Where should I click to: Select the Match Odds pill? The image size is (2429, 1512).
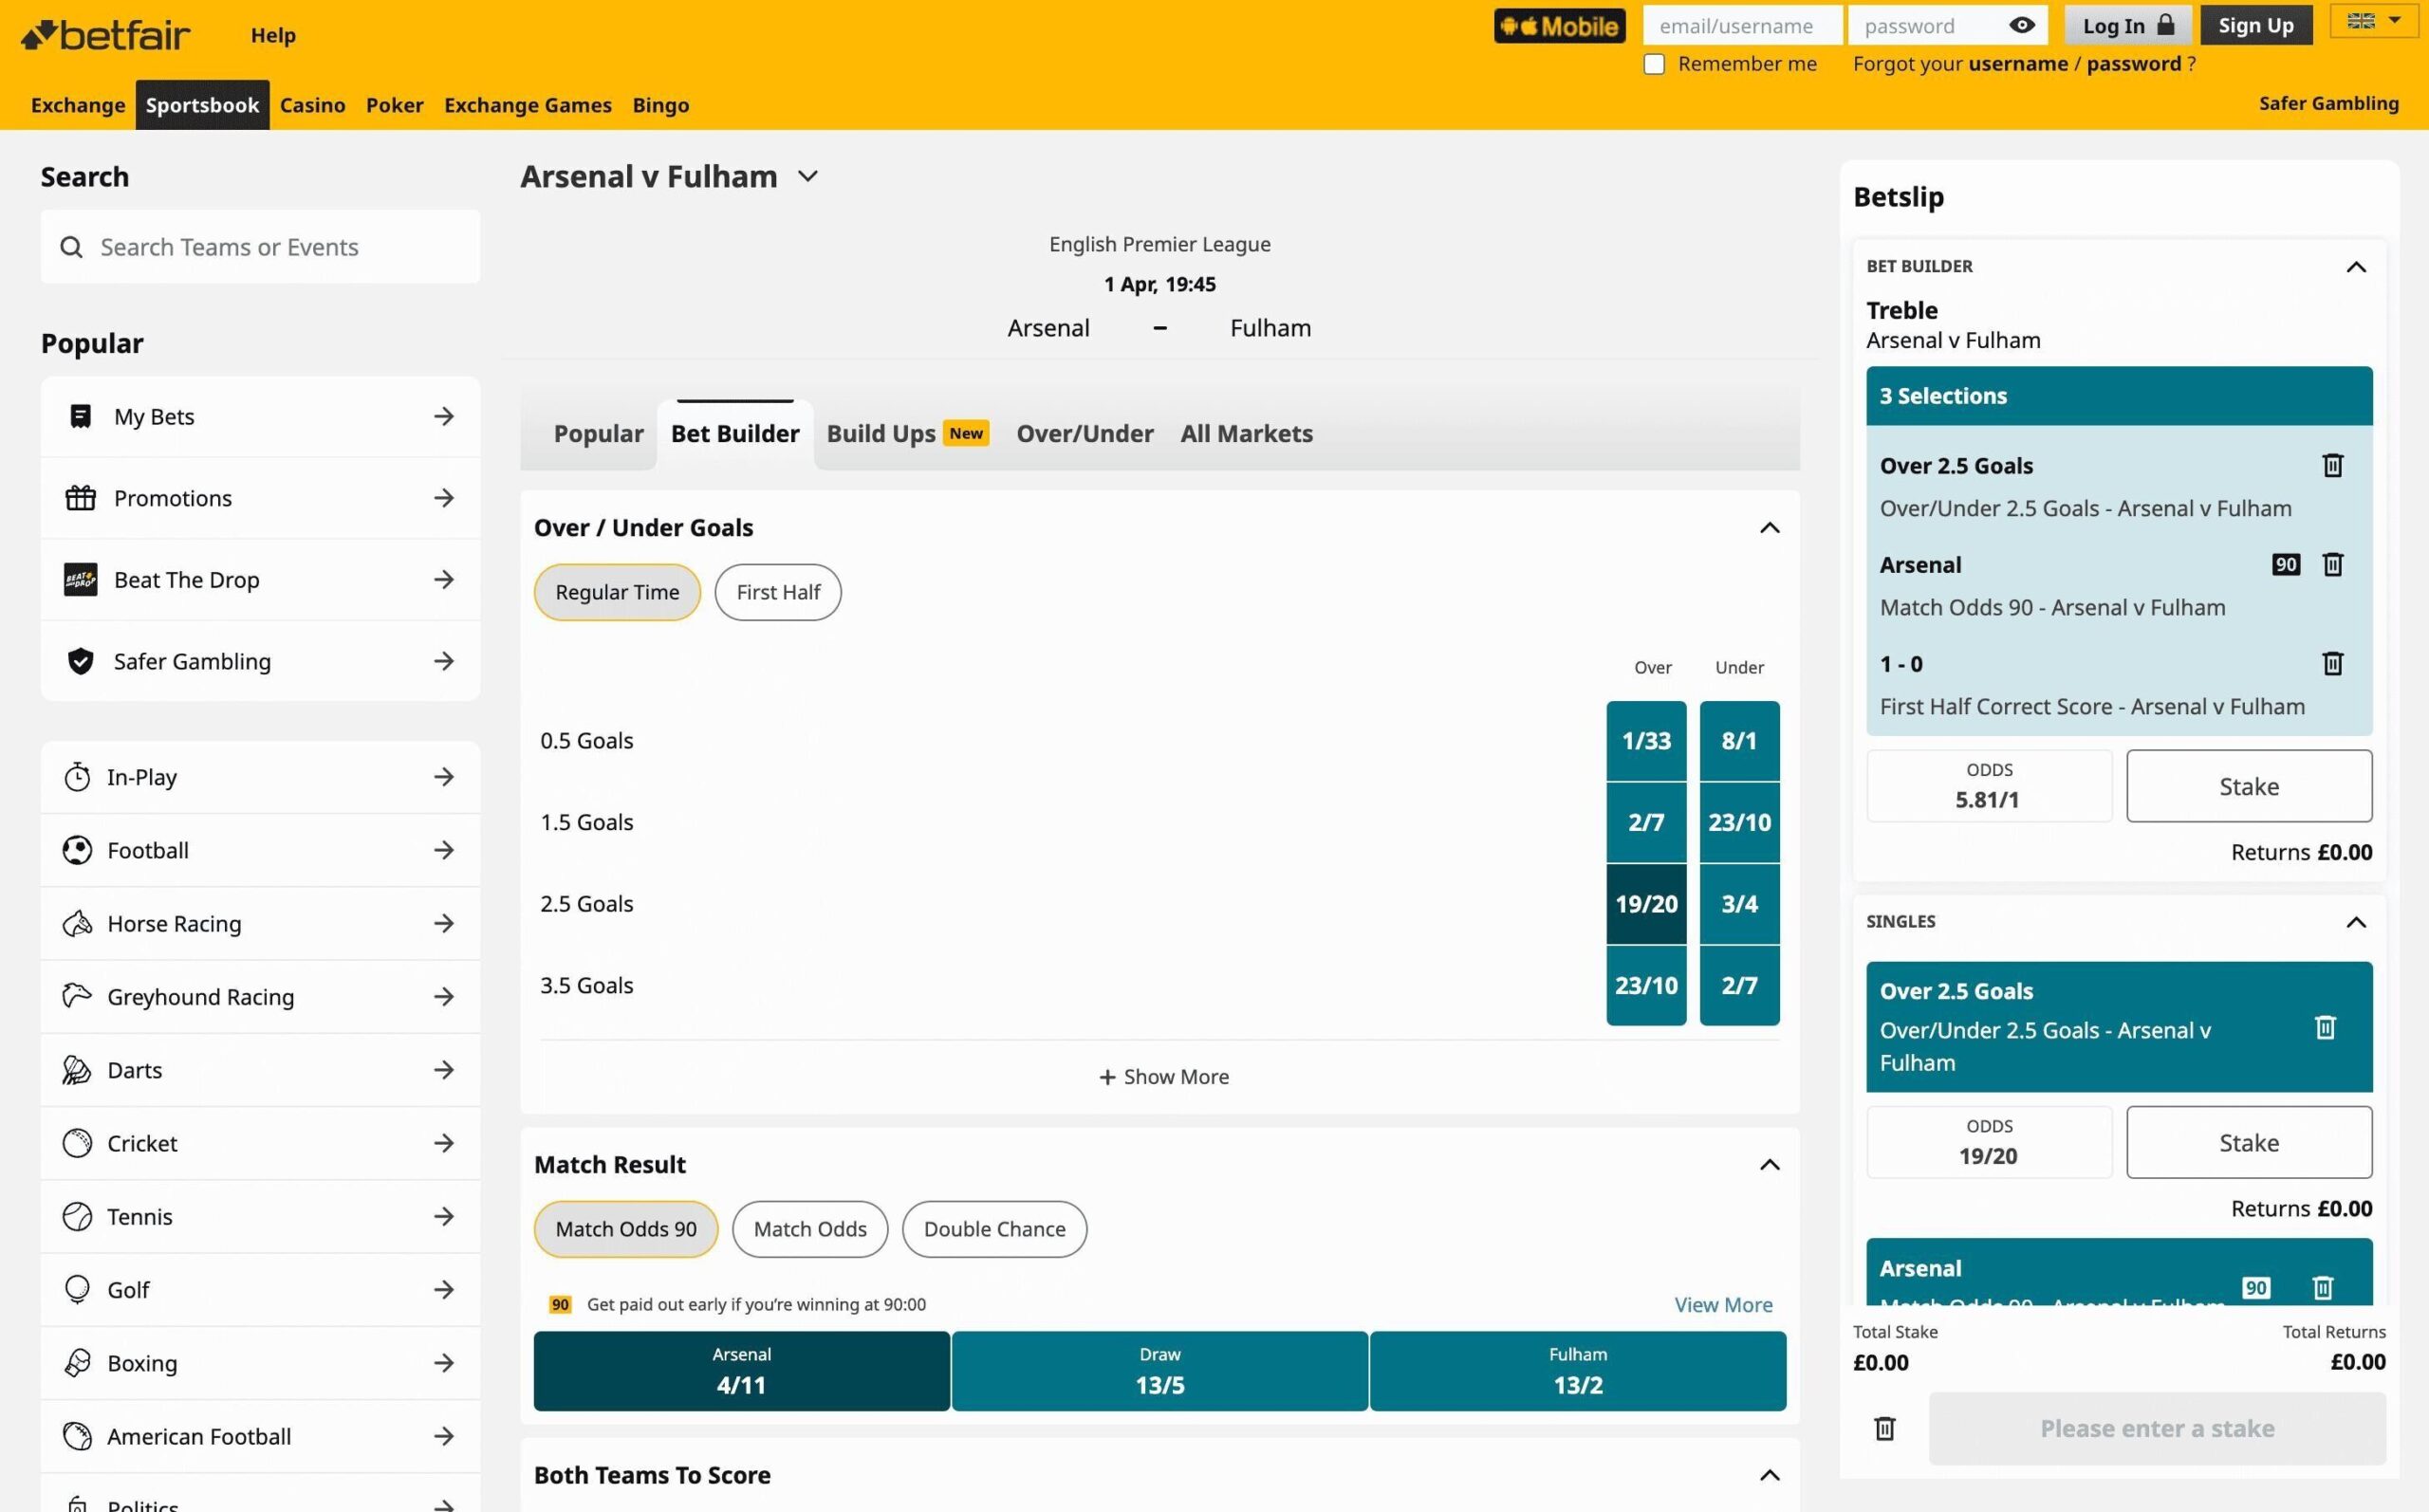pyautogui.click(x=810, y=1229)
